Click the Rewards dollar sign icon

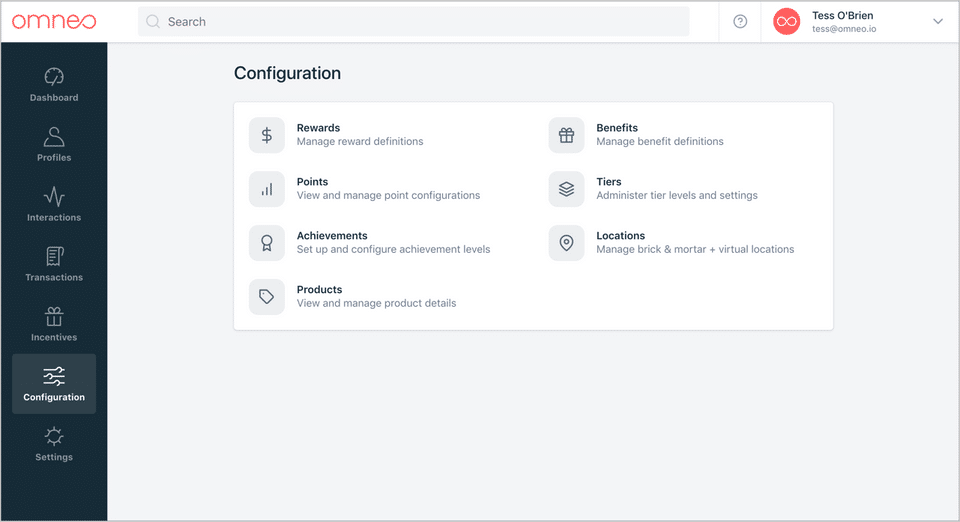point(267,135)
